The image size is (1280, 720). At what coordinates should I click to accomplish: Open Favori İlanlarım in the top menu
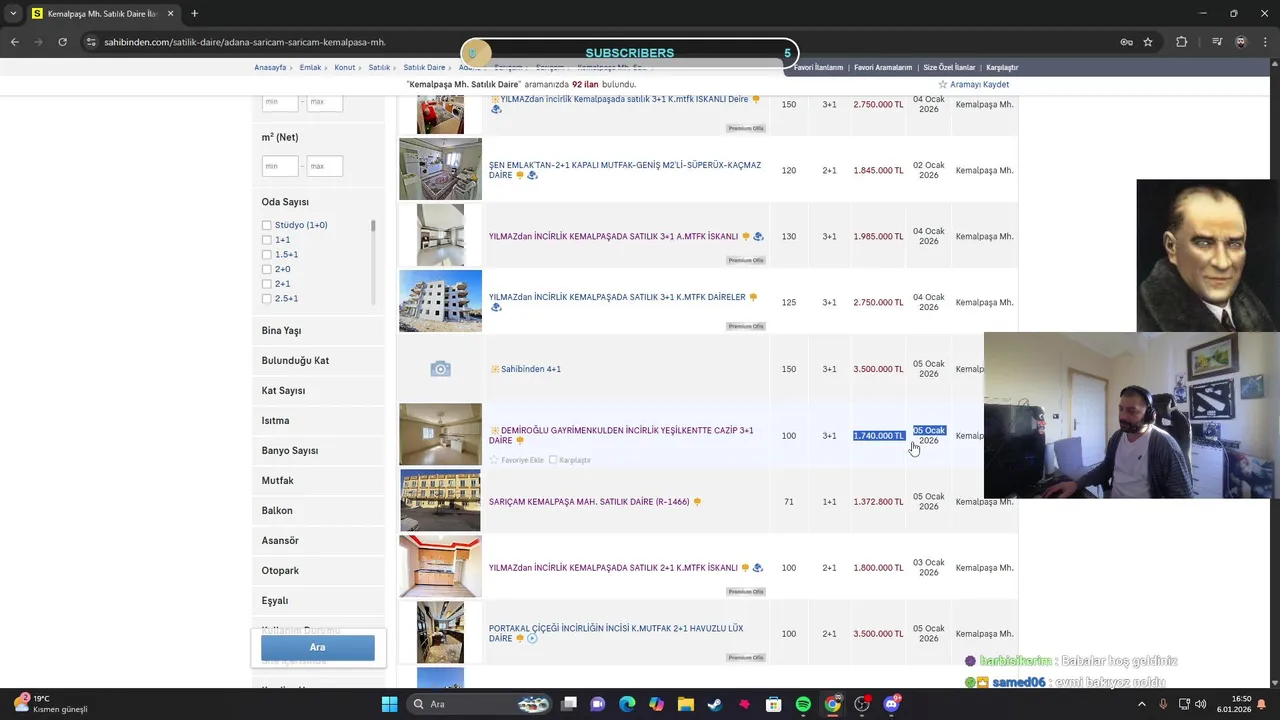[818, 68]
